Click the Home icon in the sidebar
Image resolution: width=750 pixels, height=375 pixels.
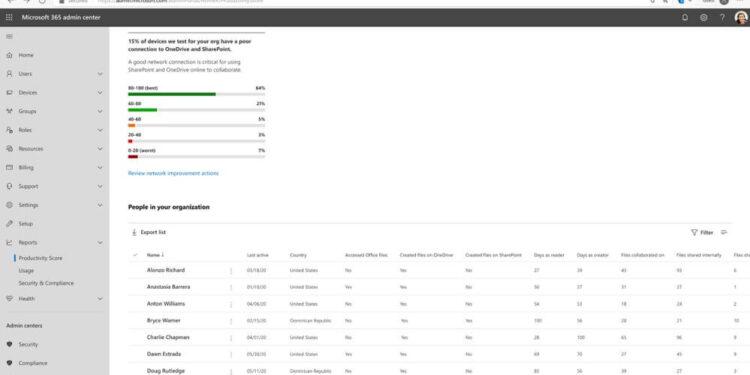click(x=9, y=55)
